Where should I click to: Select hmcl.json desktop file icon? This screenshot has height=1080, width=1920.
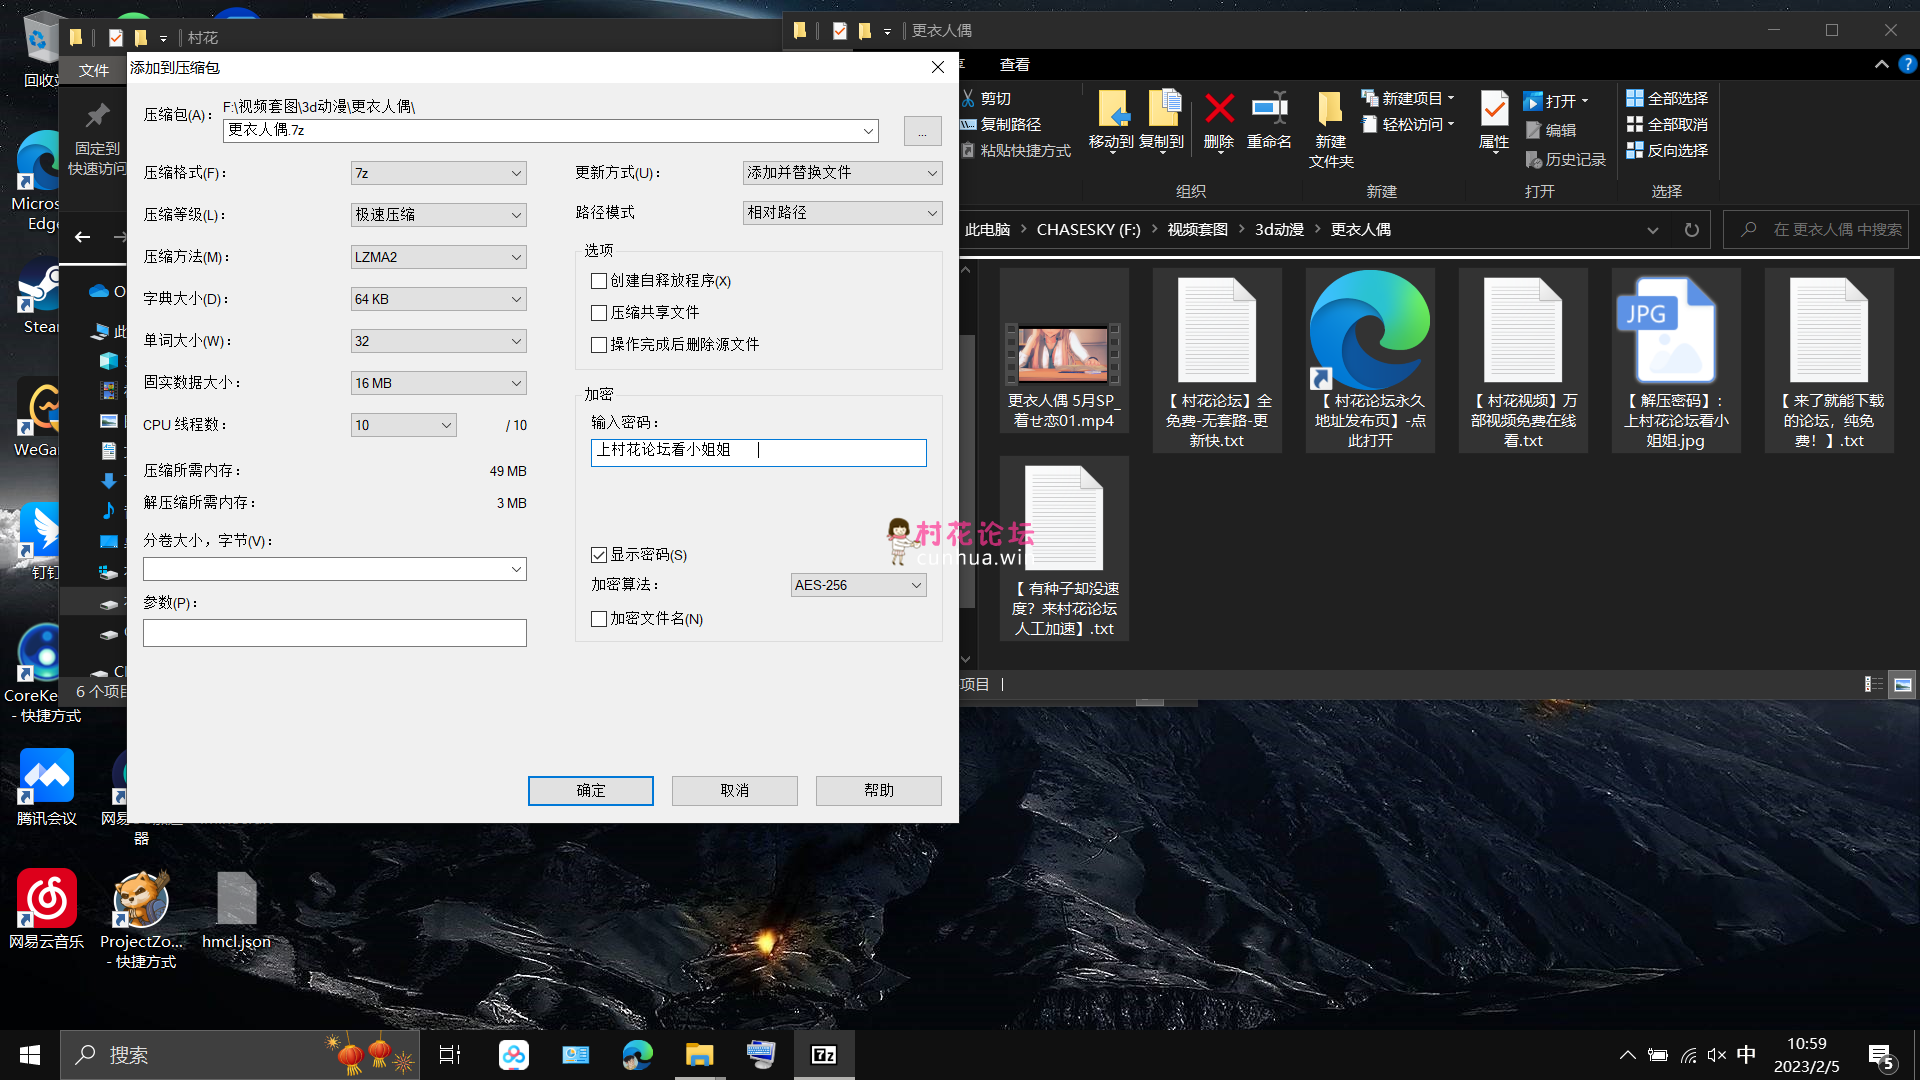tap(236, 908)
